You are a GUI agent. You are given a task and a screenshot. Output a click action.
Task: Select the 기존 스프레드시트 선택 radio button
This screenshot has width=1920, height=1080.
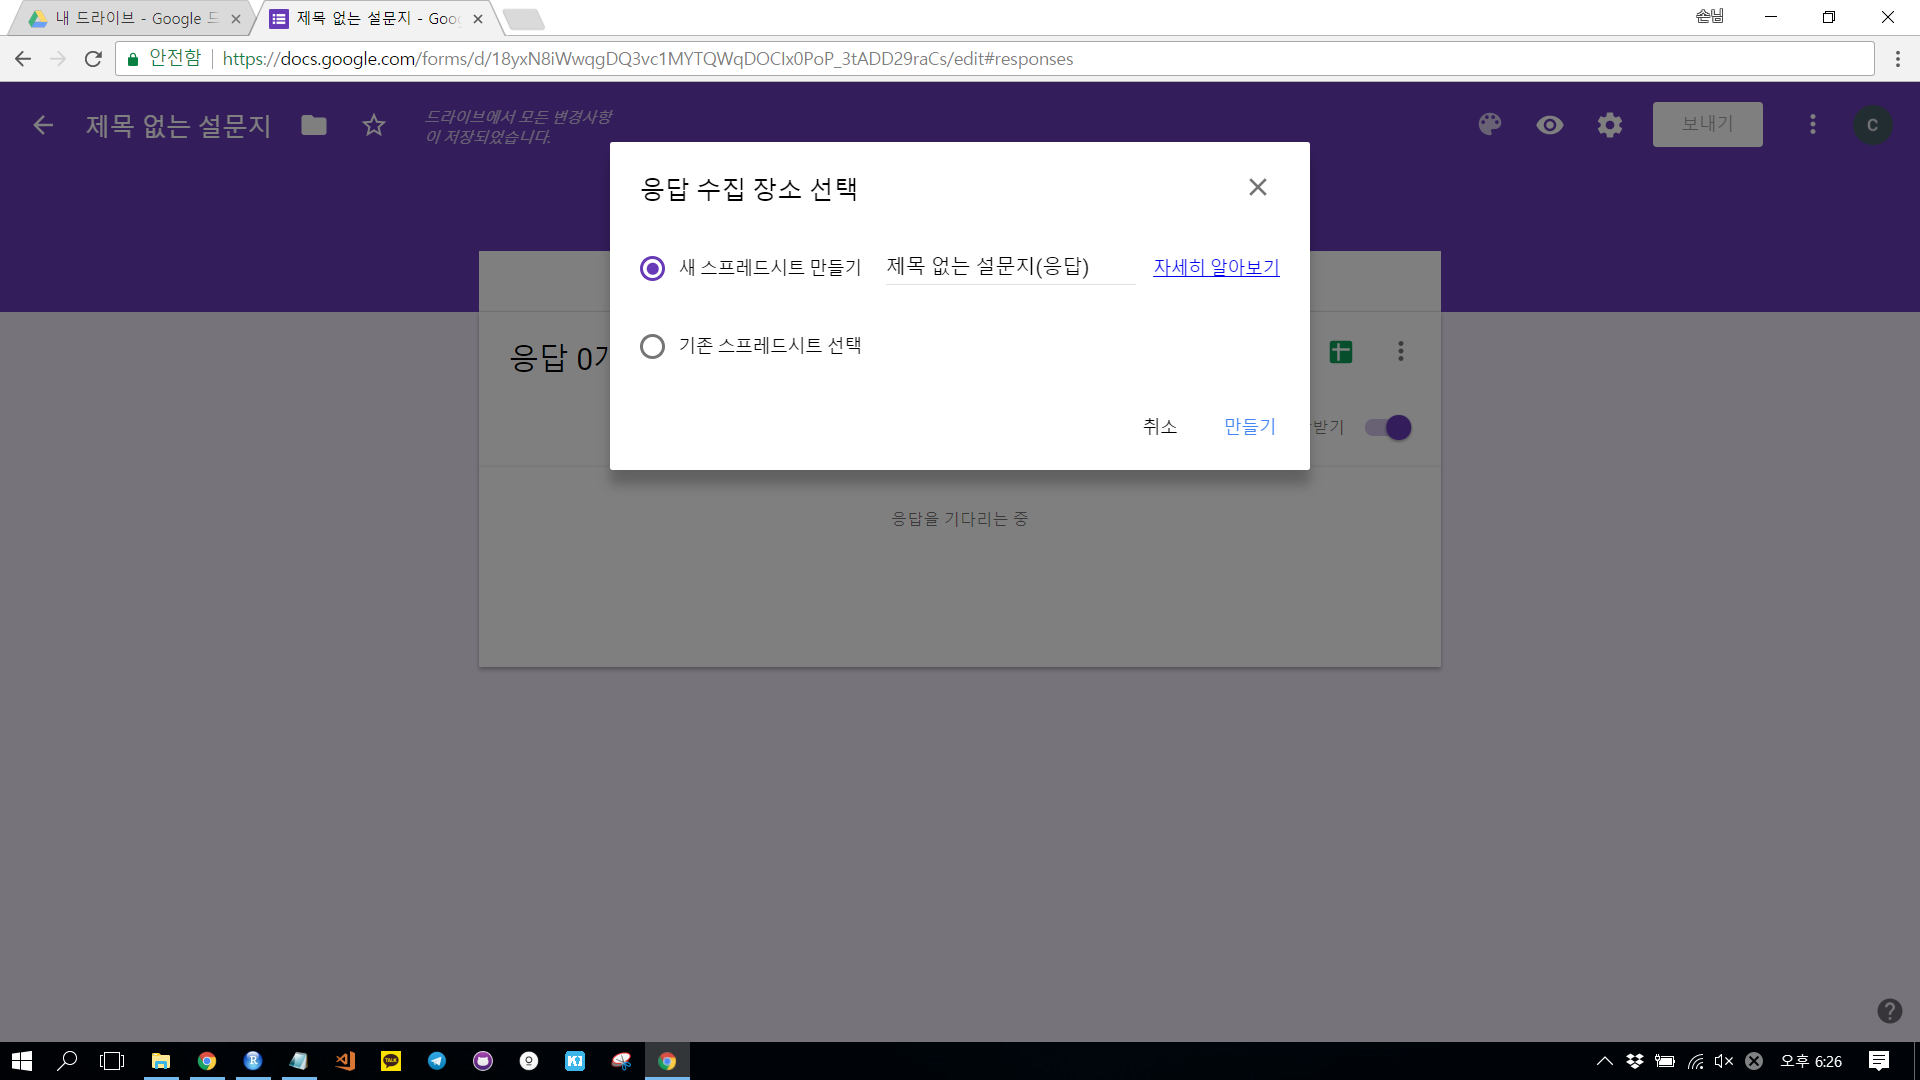[652, 346]
